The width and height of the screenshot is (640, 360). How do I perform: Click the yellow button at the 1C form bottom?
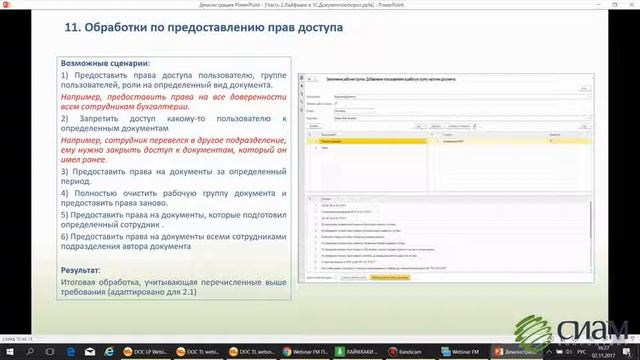point(389,278)
